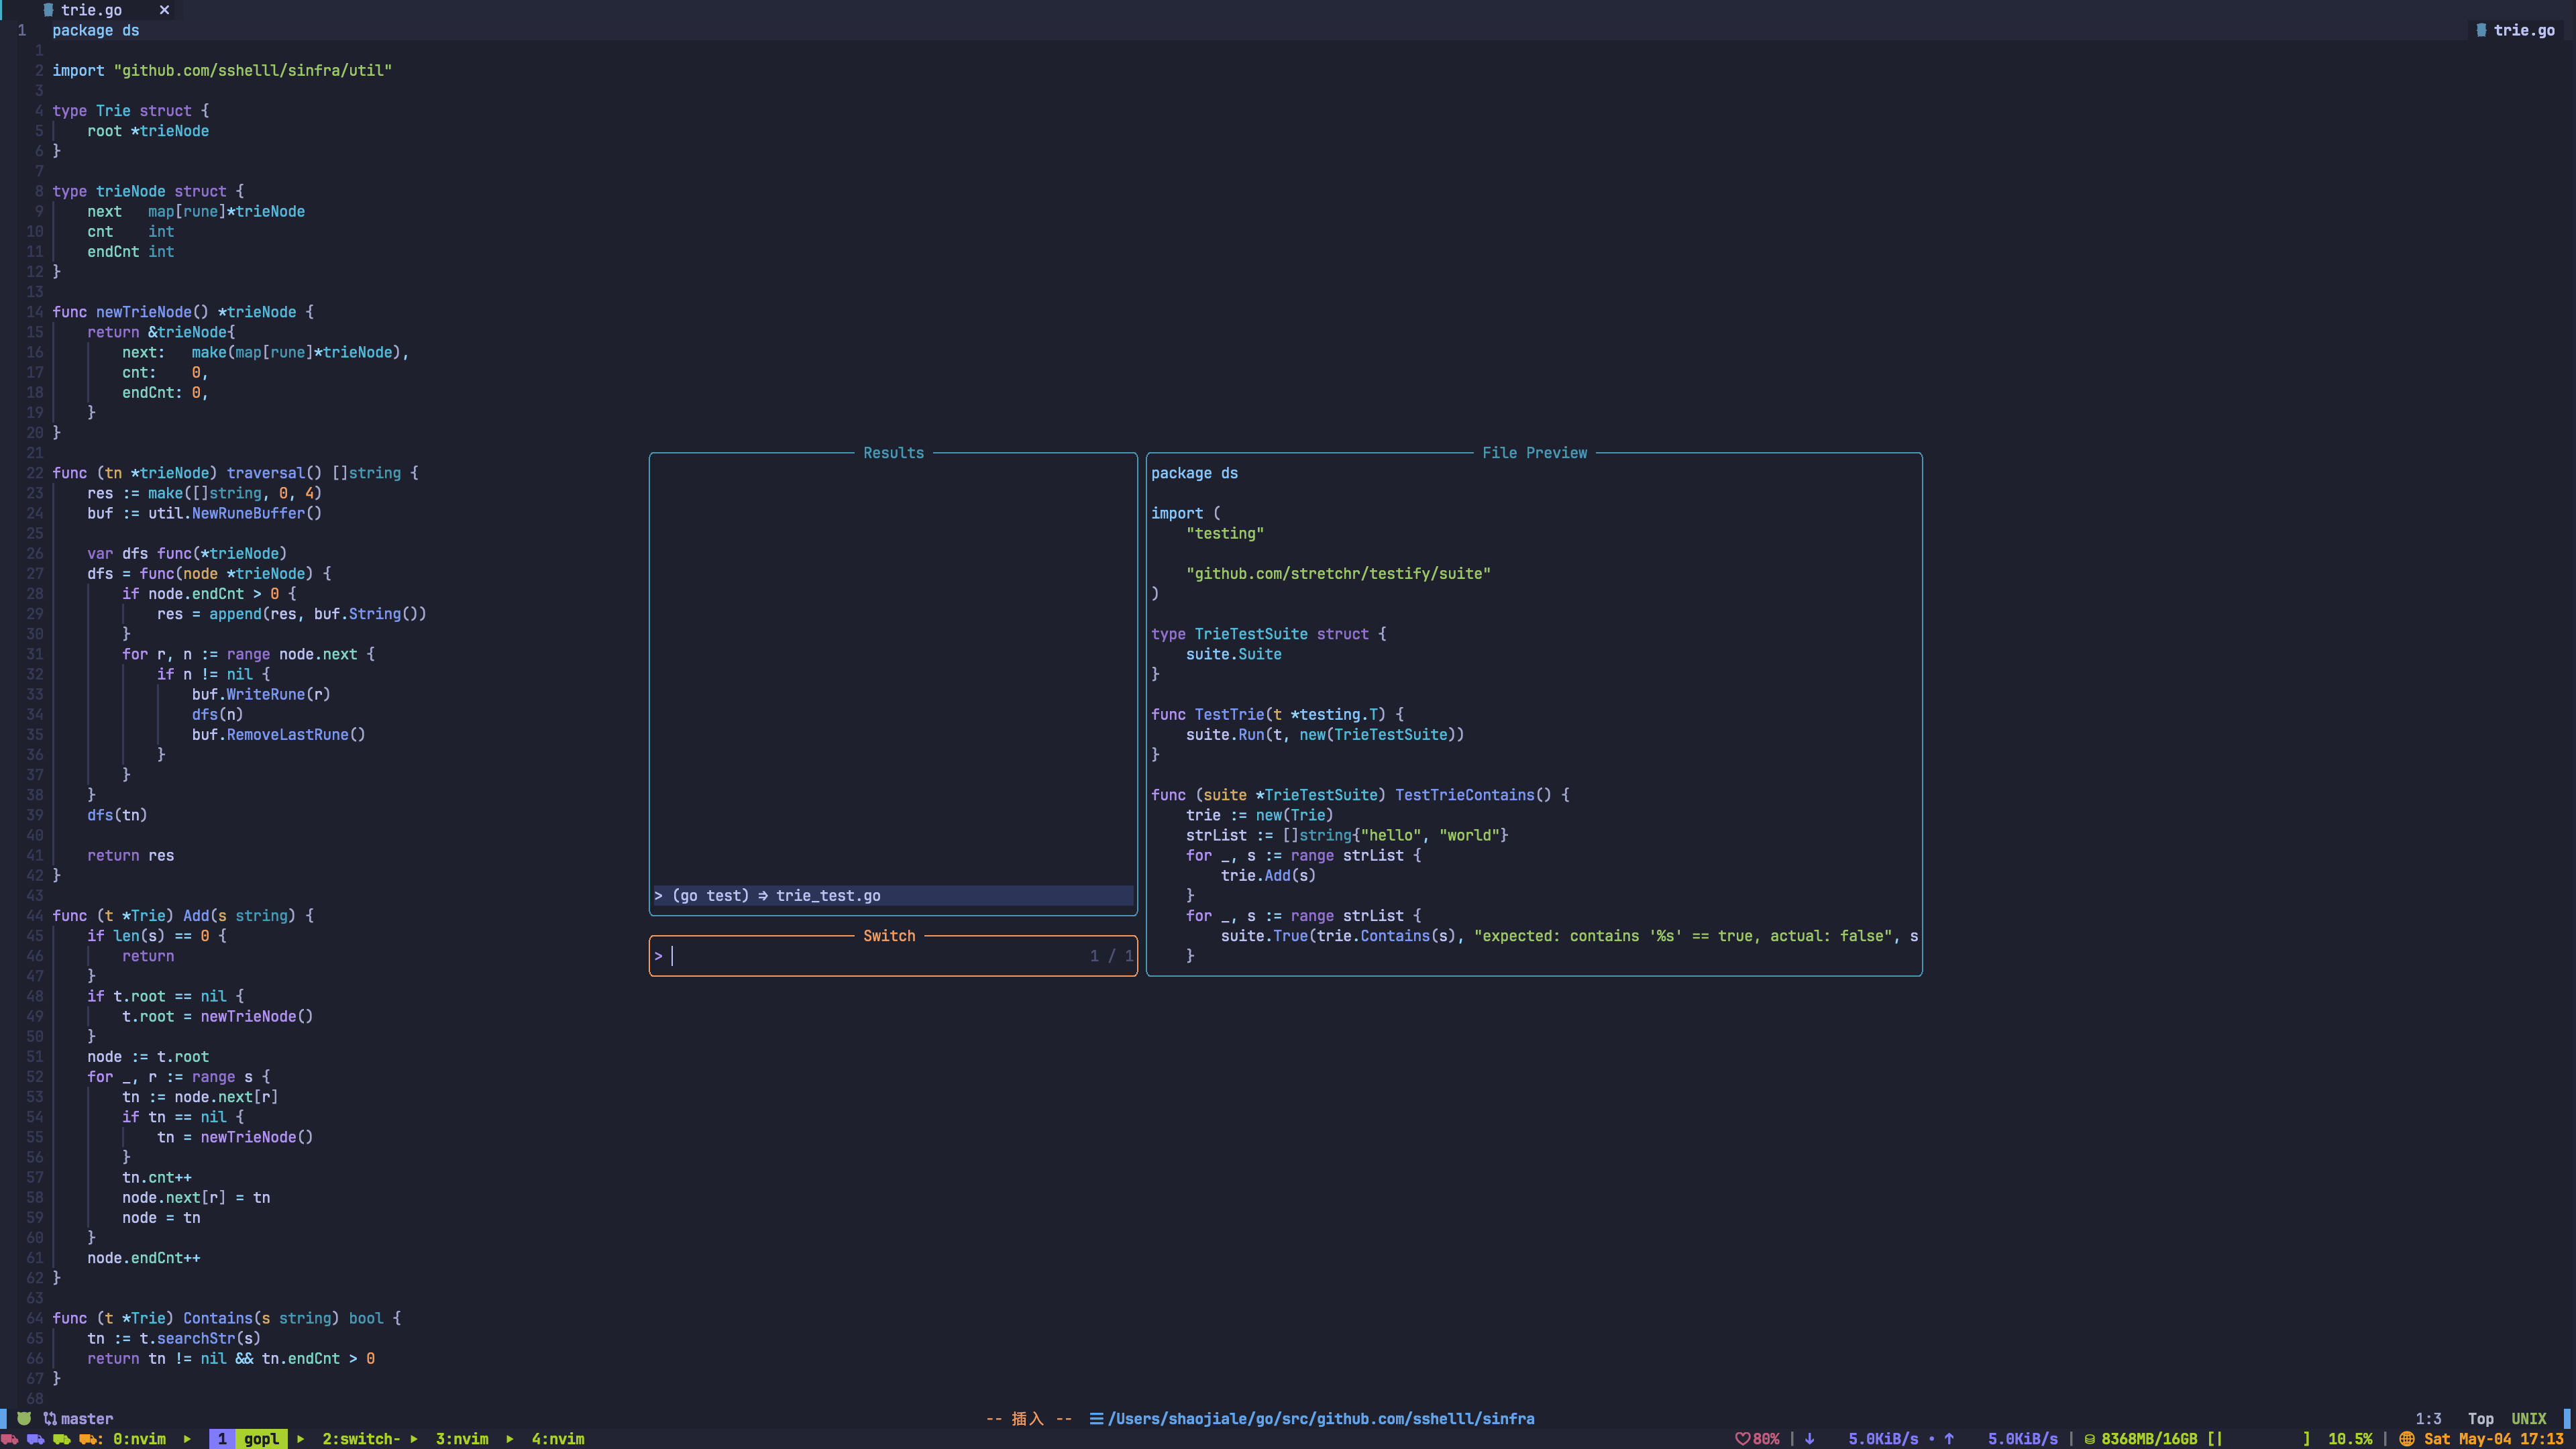Viewport: 2576px width, 1449px height.
Task: Click the hamburger icon before the directory path
Action: [1096, 1418]
